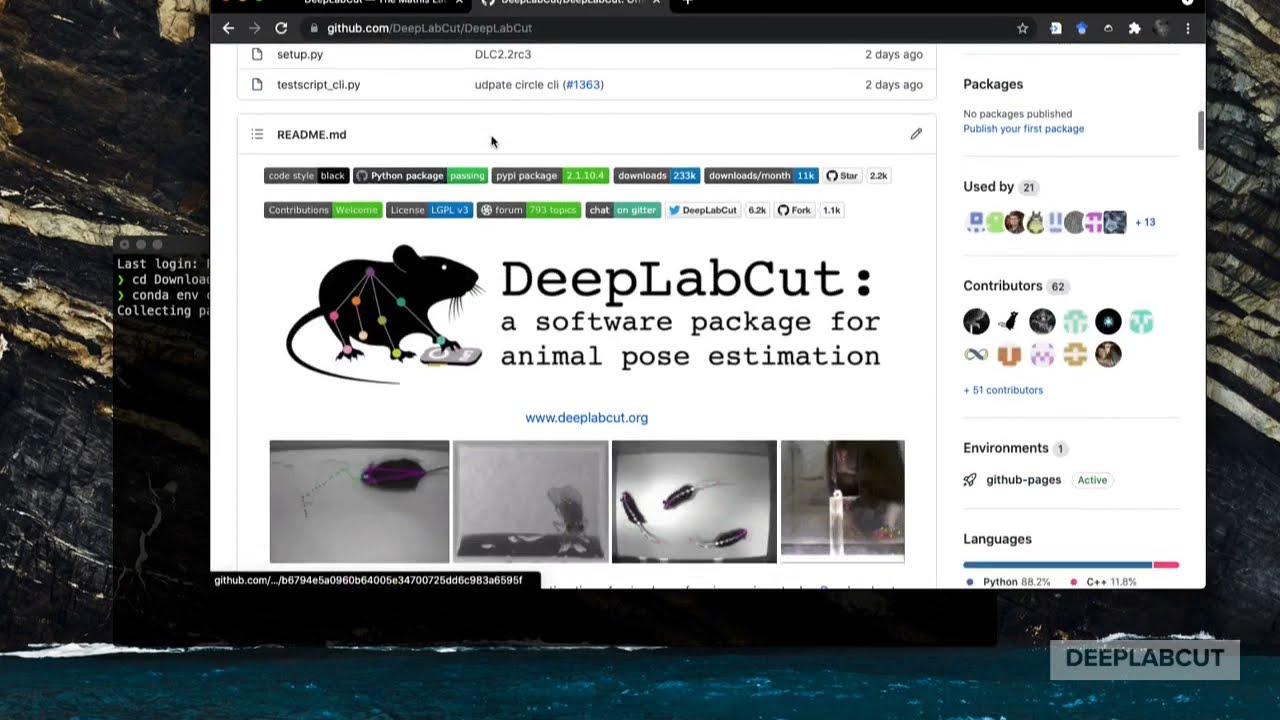The image size is (1280, 720).
Task: Click the rocket icon beside github-pages
Action: point(970,480)
